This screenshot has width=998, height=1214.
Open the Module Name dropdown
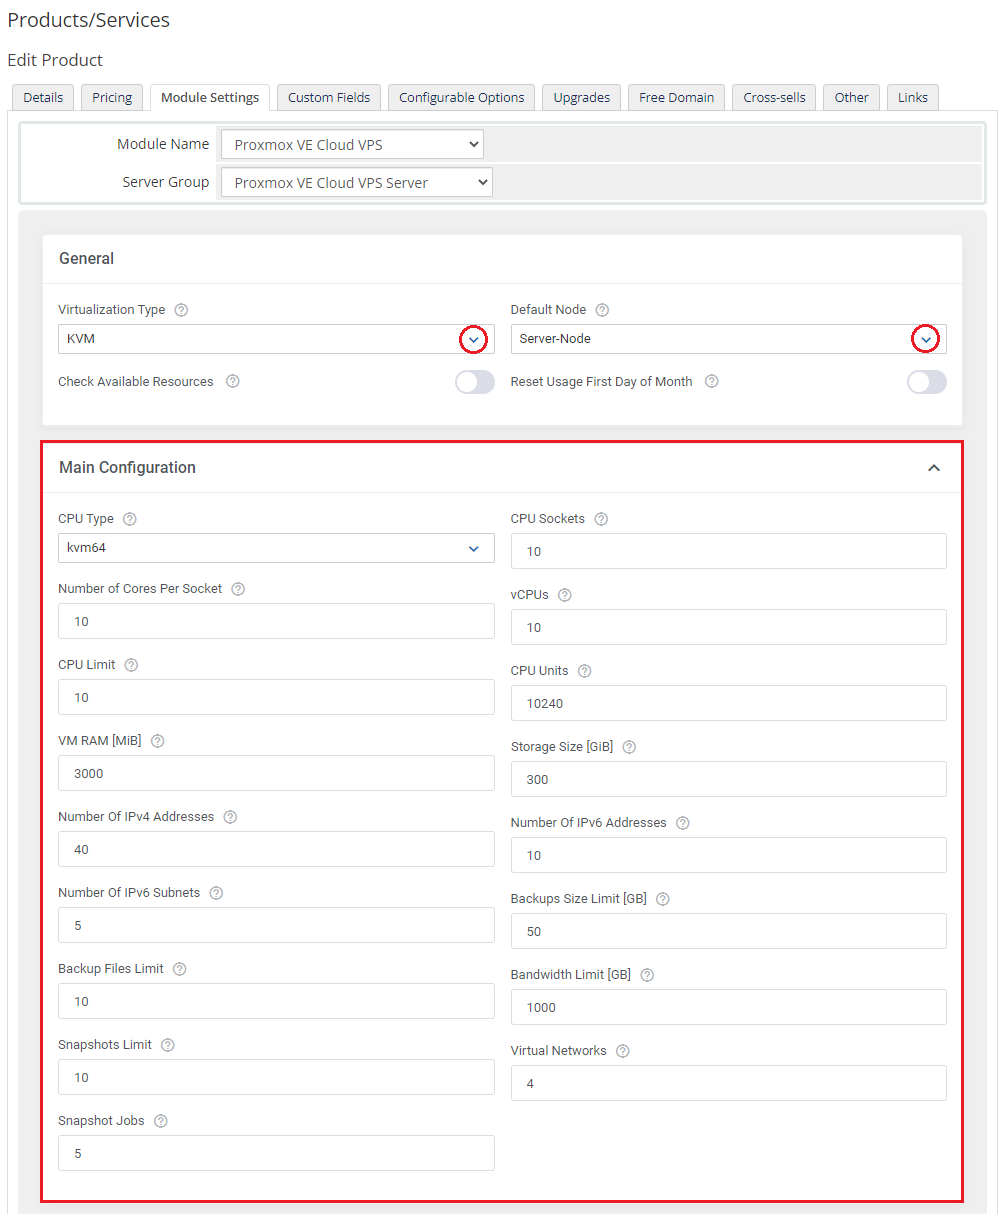[352, 145]
